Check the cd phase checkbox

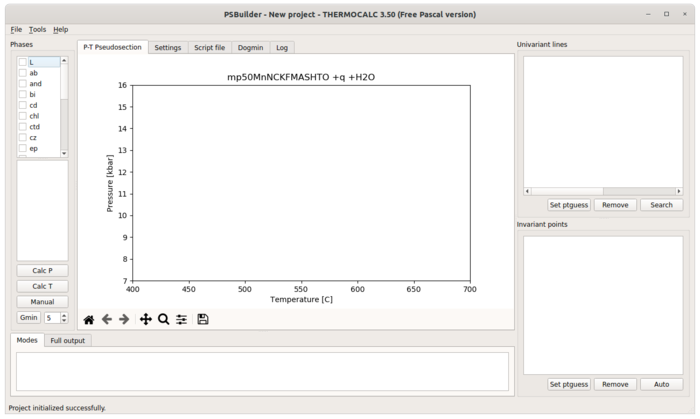(x=23, y=105)
